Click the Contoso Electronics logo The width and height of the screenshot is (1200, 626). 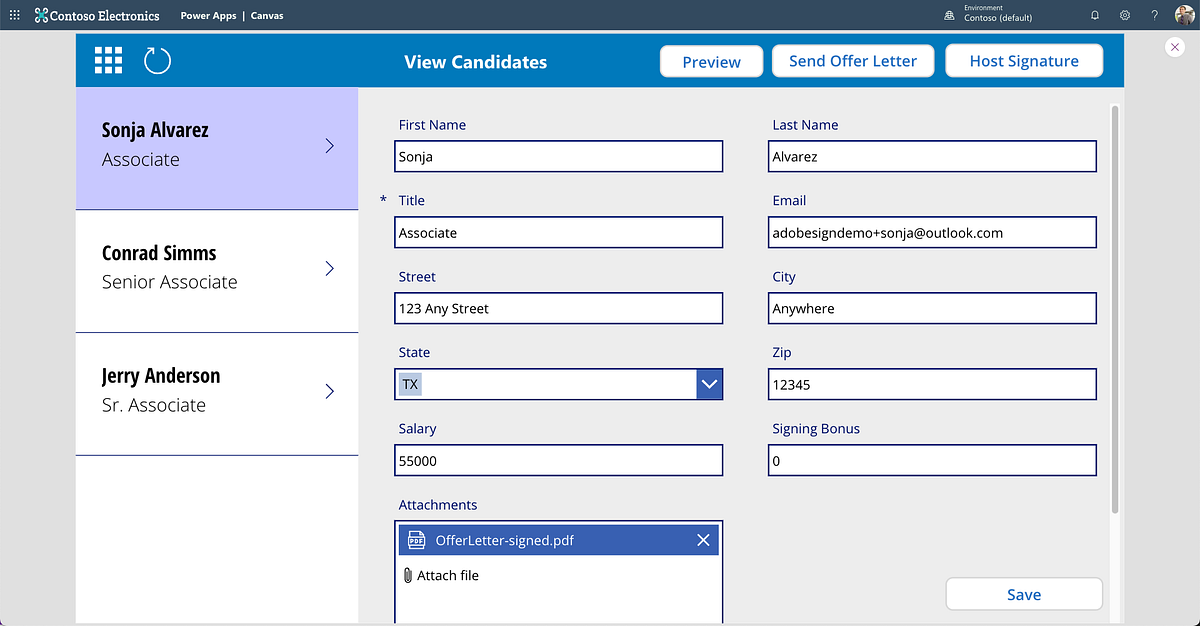point(96,15)
